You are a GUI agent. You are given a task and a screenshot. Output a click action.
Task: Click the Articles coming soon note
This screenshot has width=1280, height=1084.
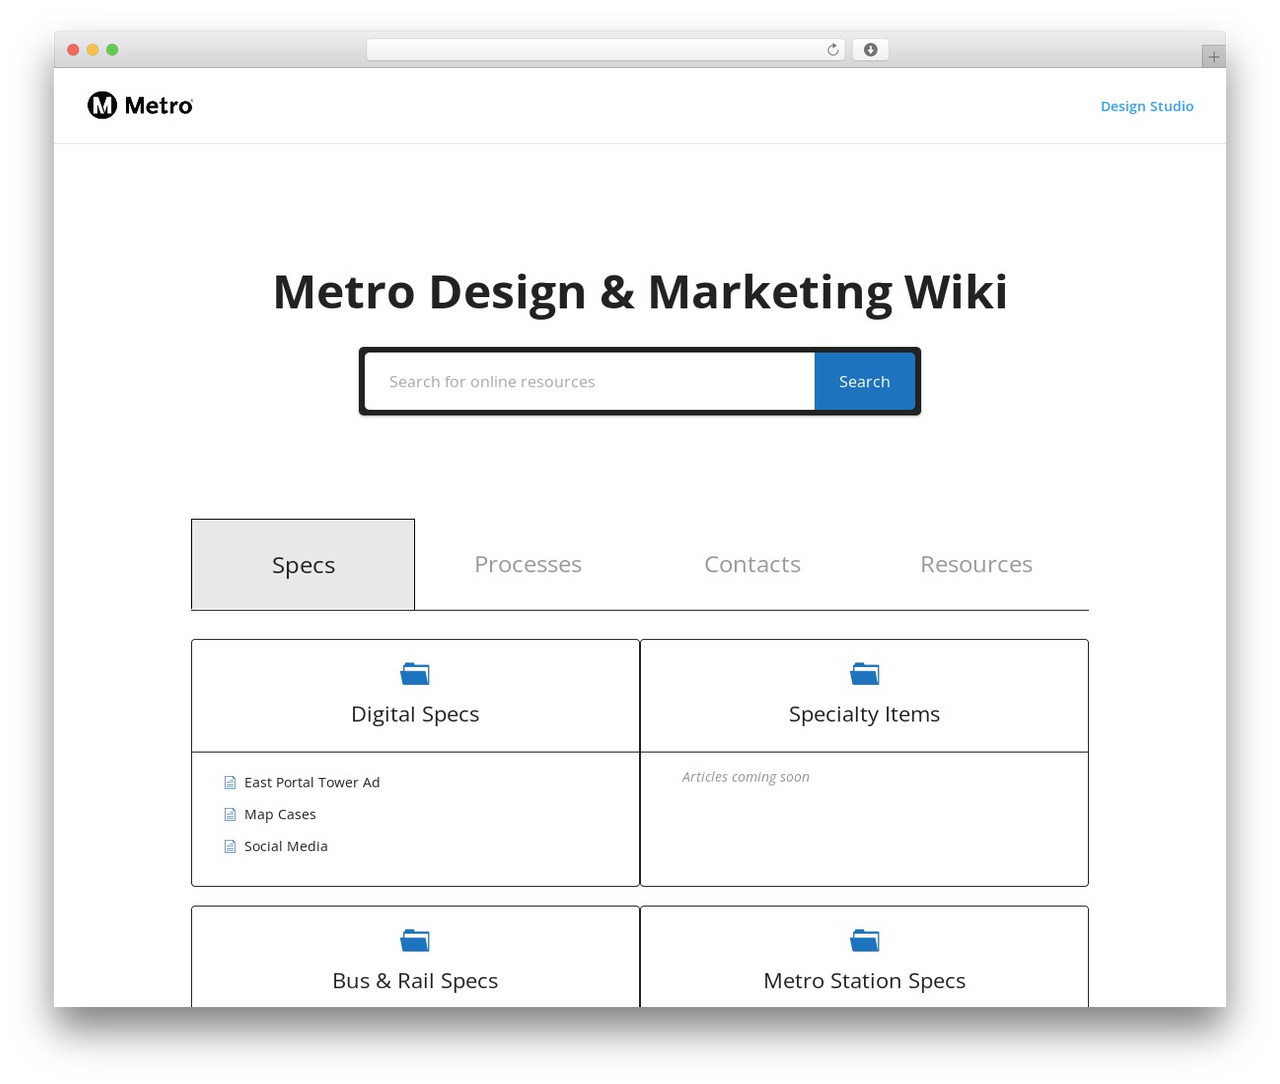746,777
